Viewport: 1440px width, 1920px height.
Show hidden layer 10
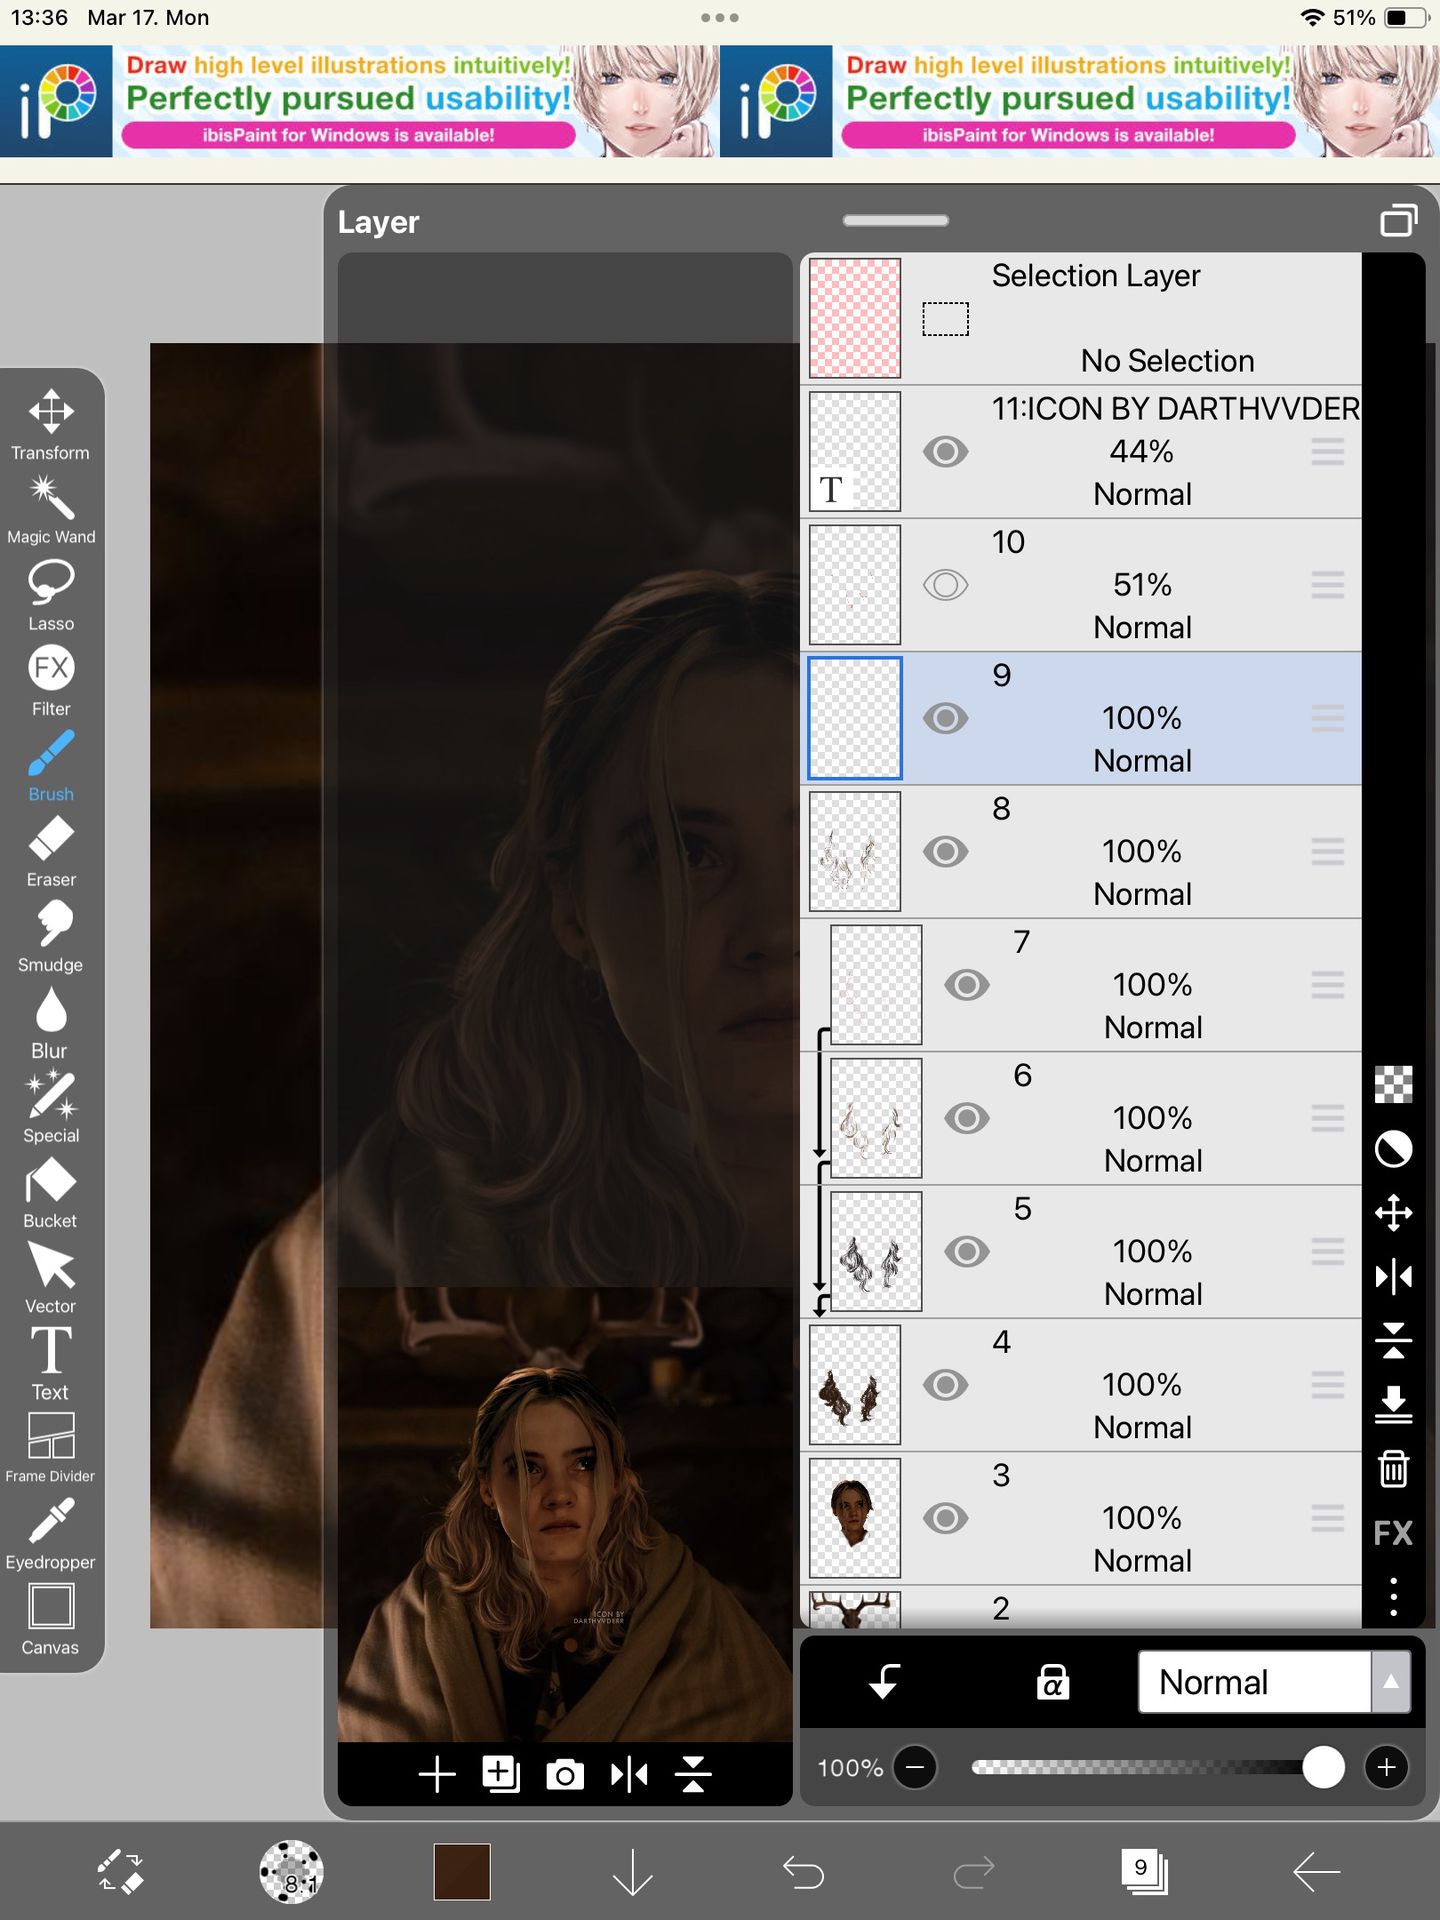coord(946,585)
